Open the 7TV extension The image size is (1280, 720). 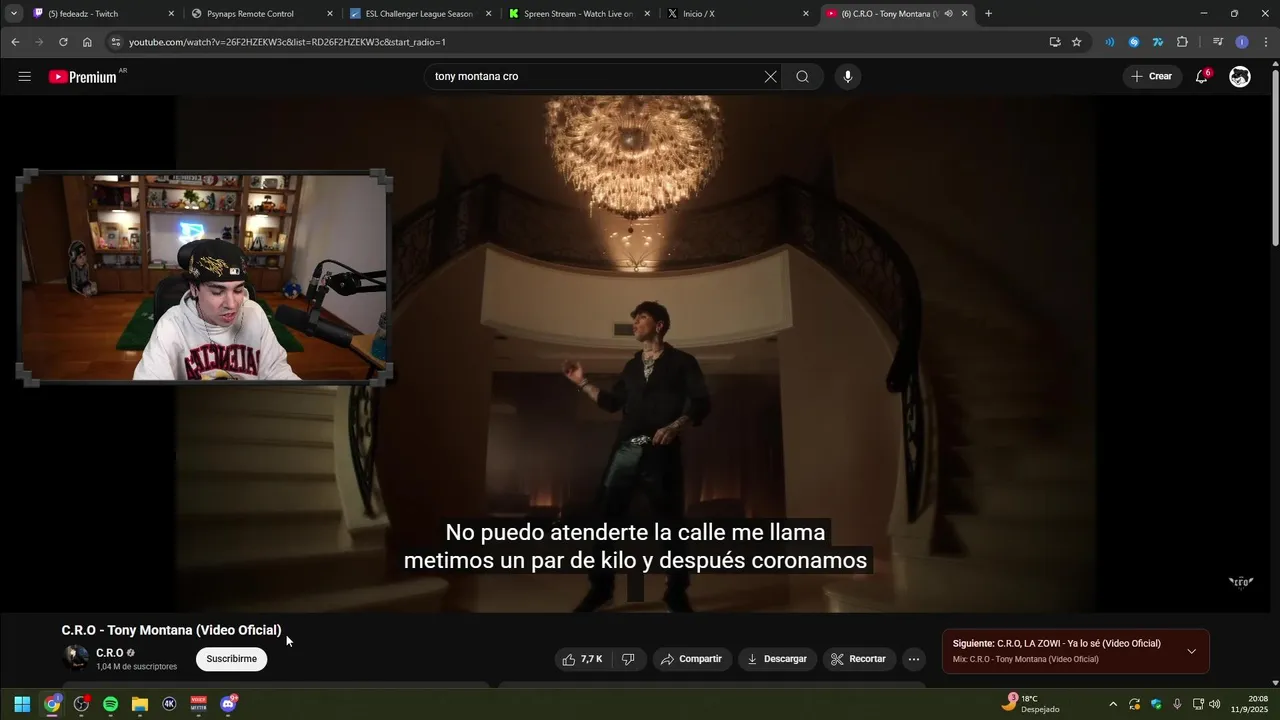point(1158,42)
